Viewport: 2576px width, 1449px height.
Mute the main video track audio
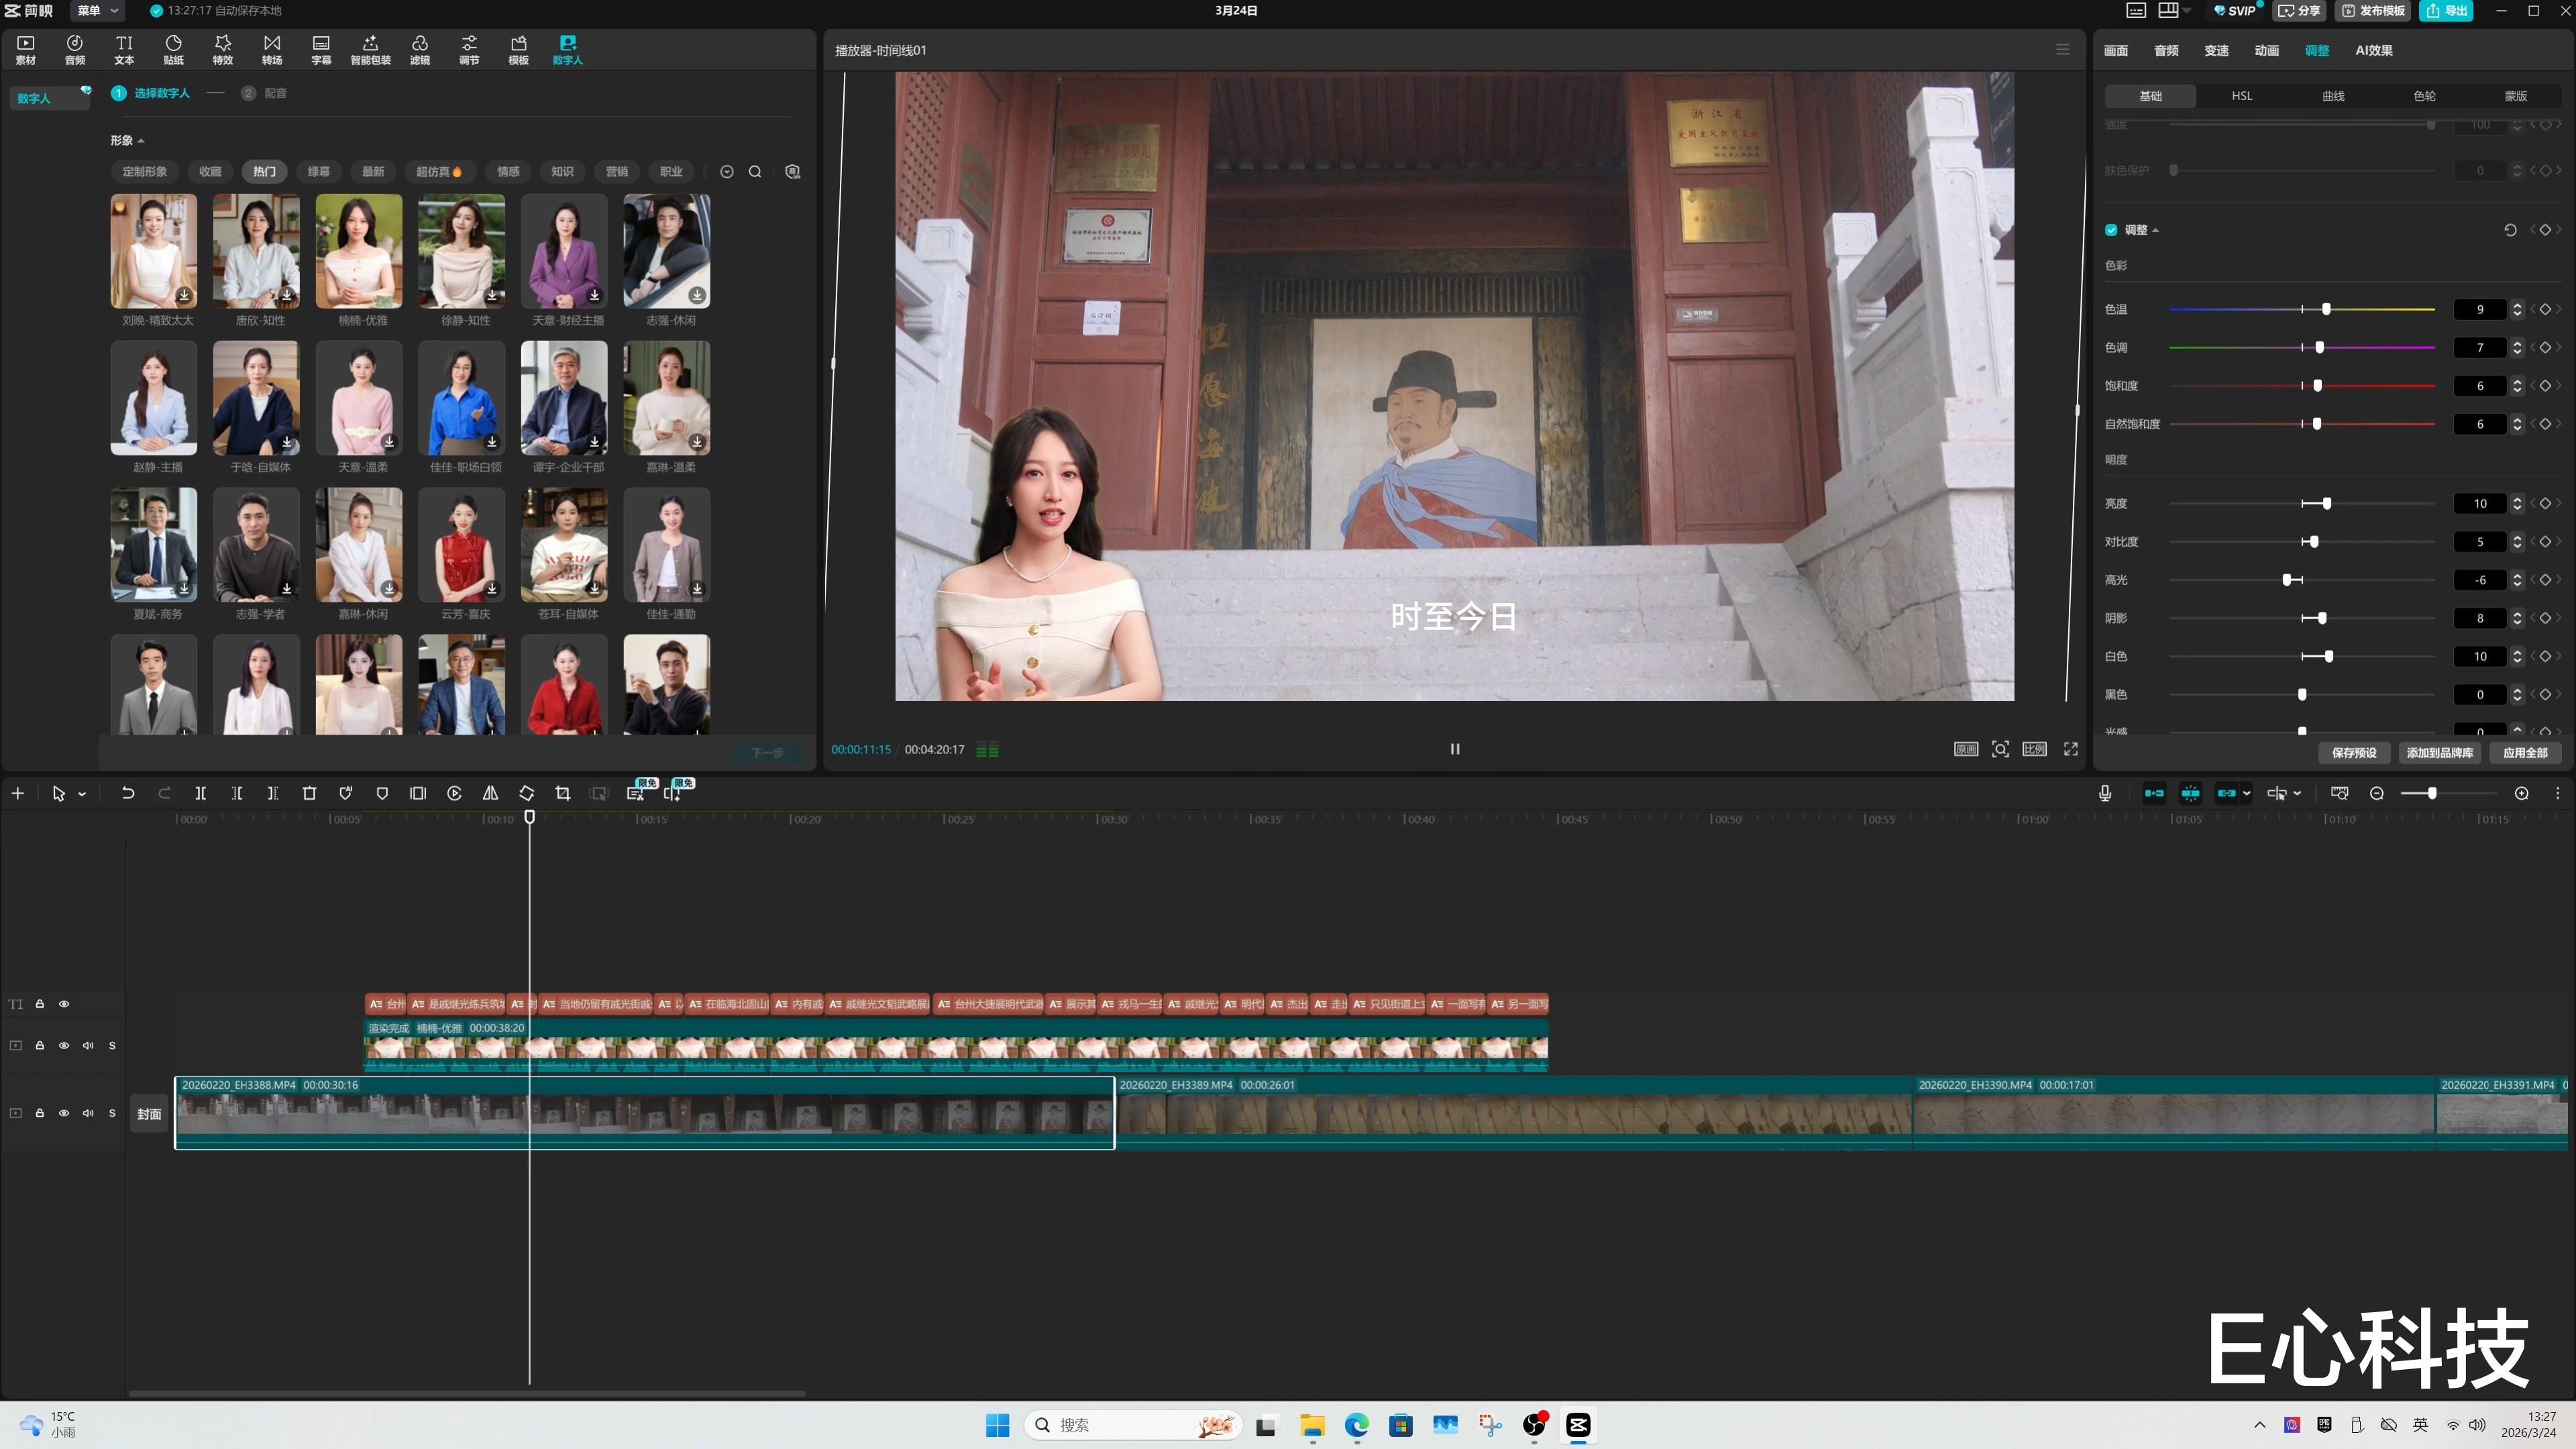(x=88, y=1113)
